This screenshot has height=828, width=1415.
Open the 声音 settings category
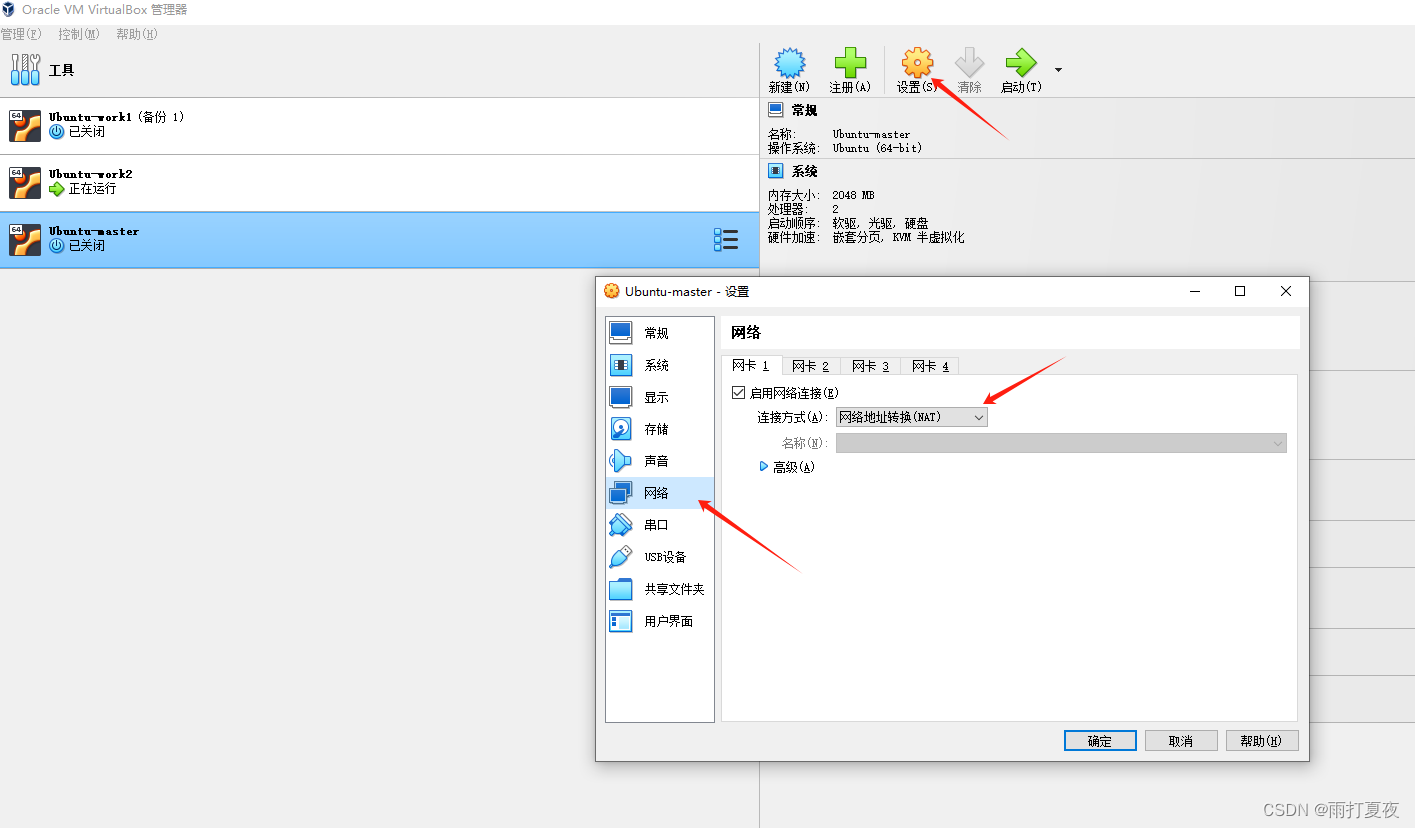pos(660,461)
